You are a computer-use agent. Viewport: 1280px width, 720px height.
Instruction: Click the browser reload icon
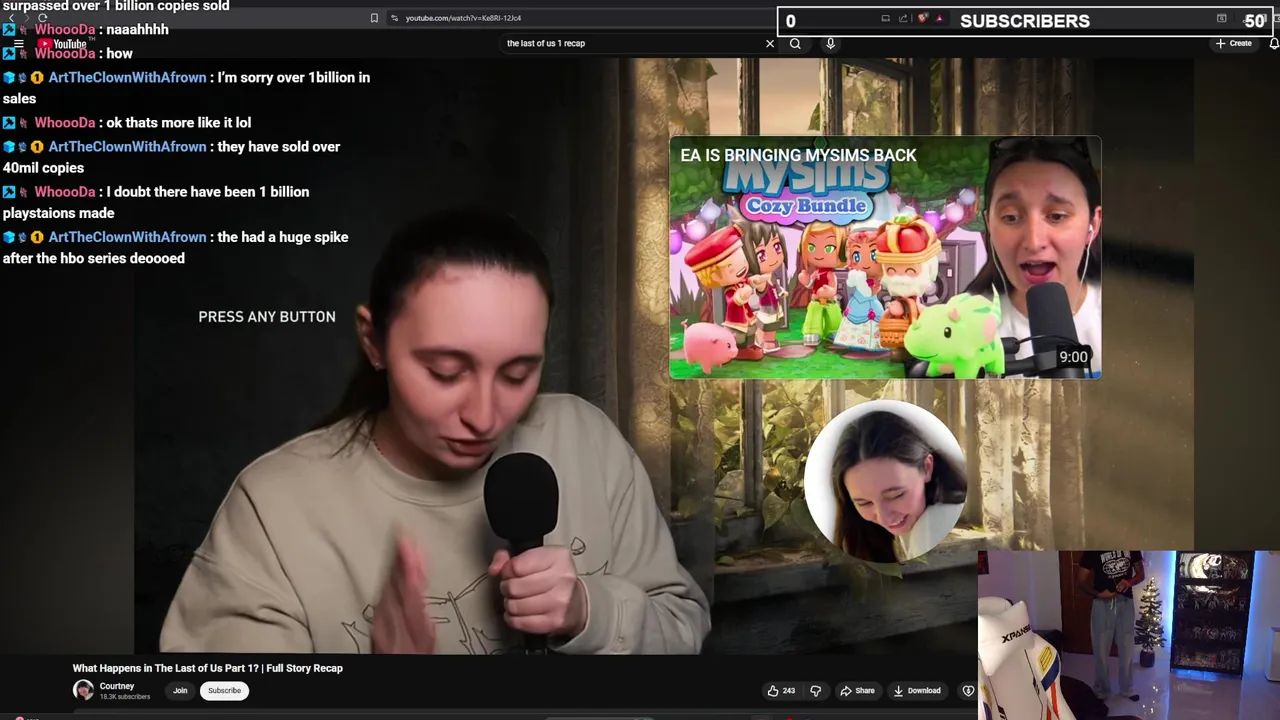click(x=42, y=18)
